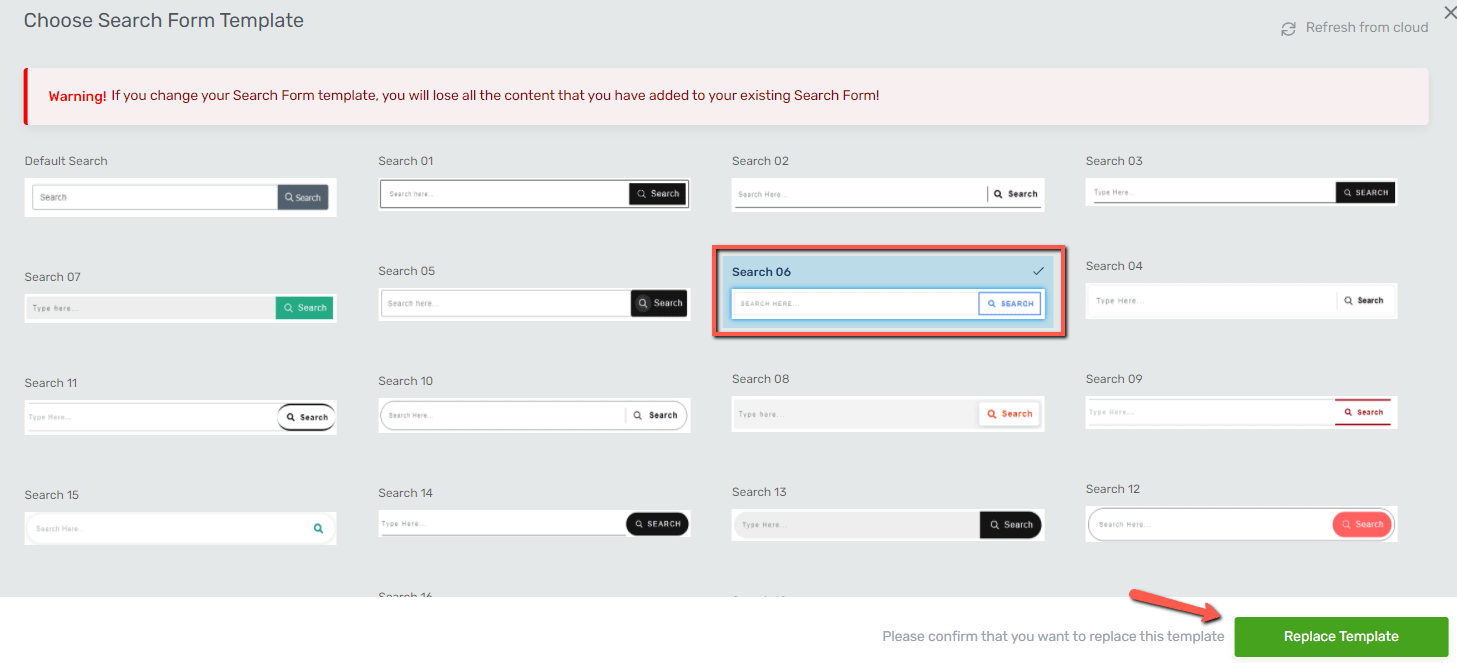
Task: Pick the Search 02 template preview
Action: (x=887, y=194)
